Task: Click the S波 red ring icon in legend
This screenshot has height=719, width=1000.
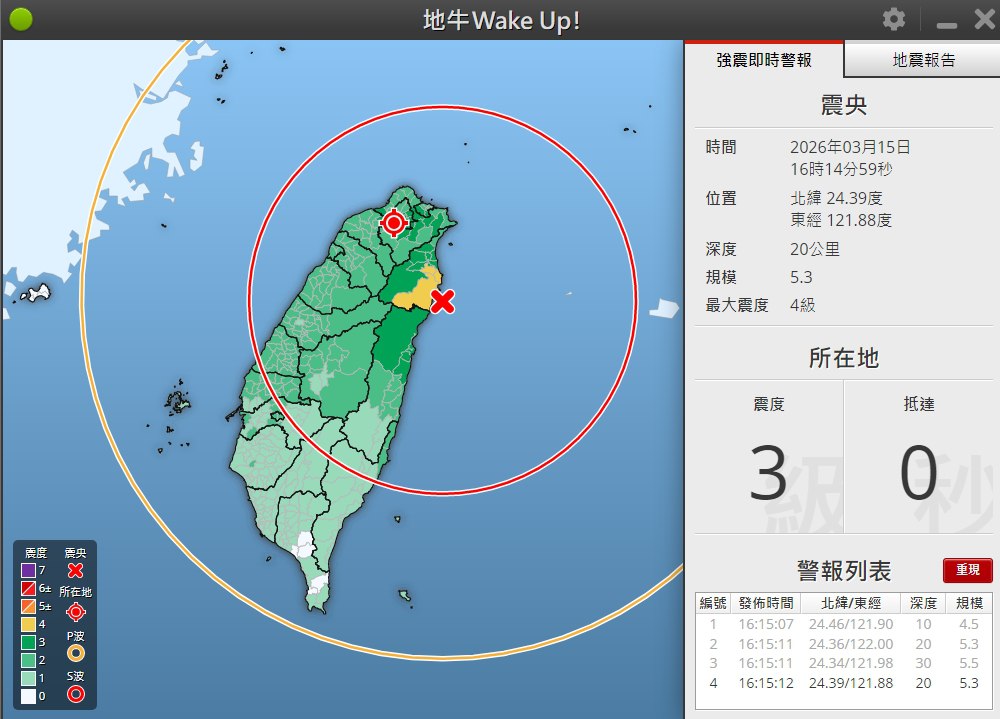Action: (x=75, y=694)
